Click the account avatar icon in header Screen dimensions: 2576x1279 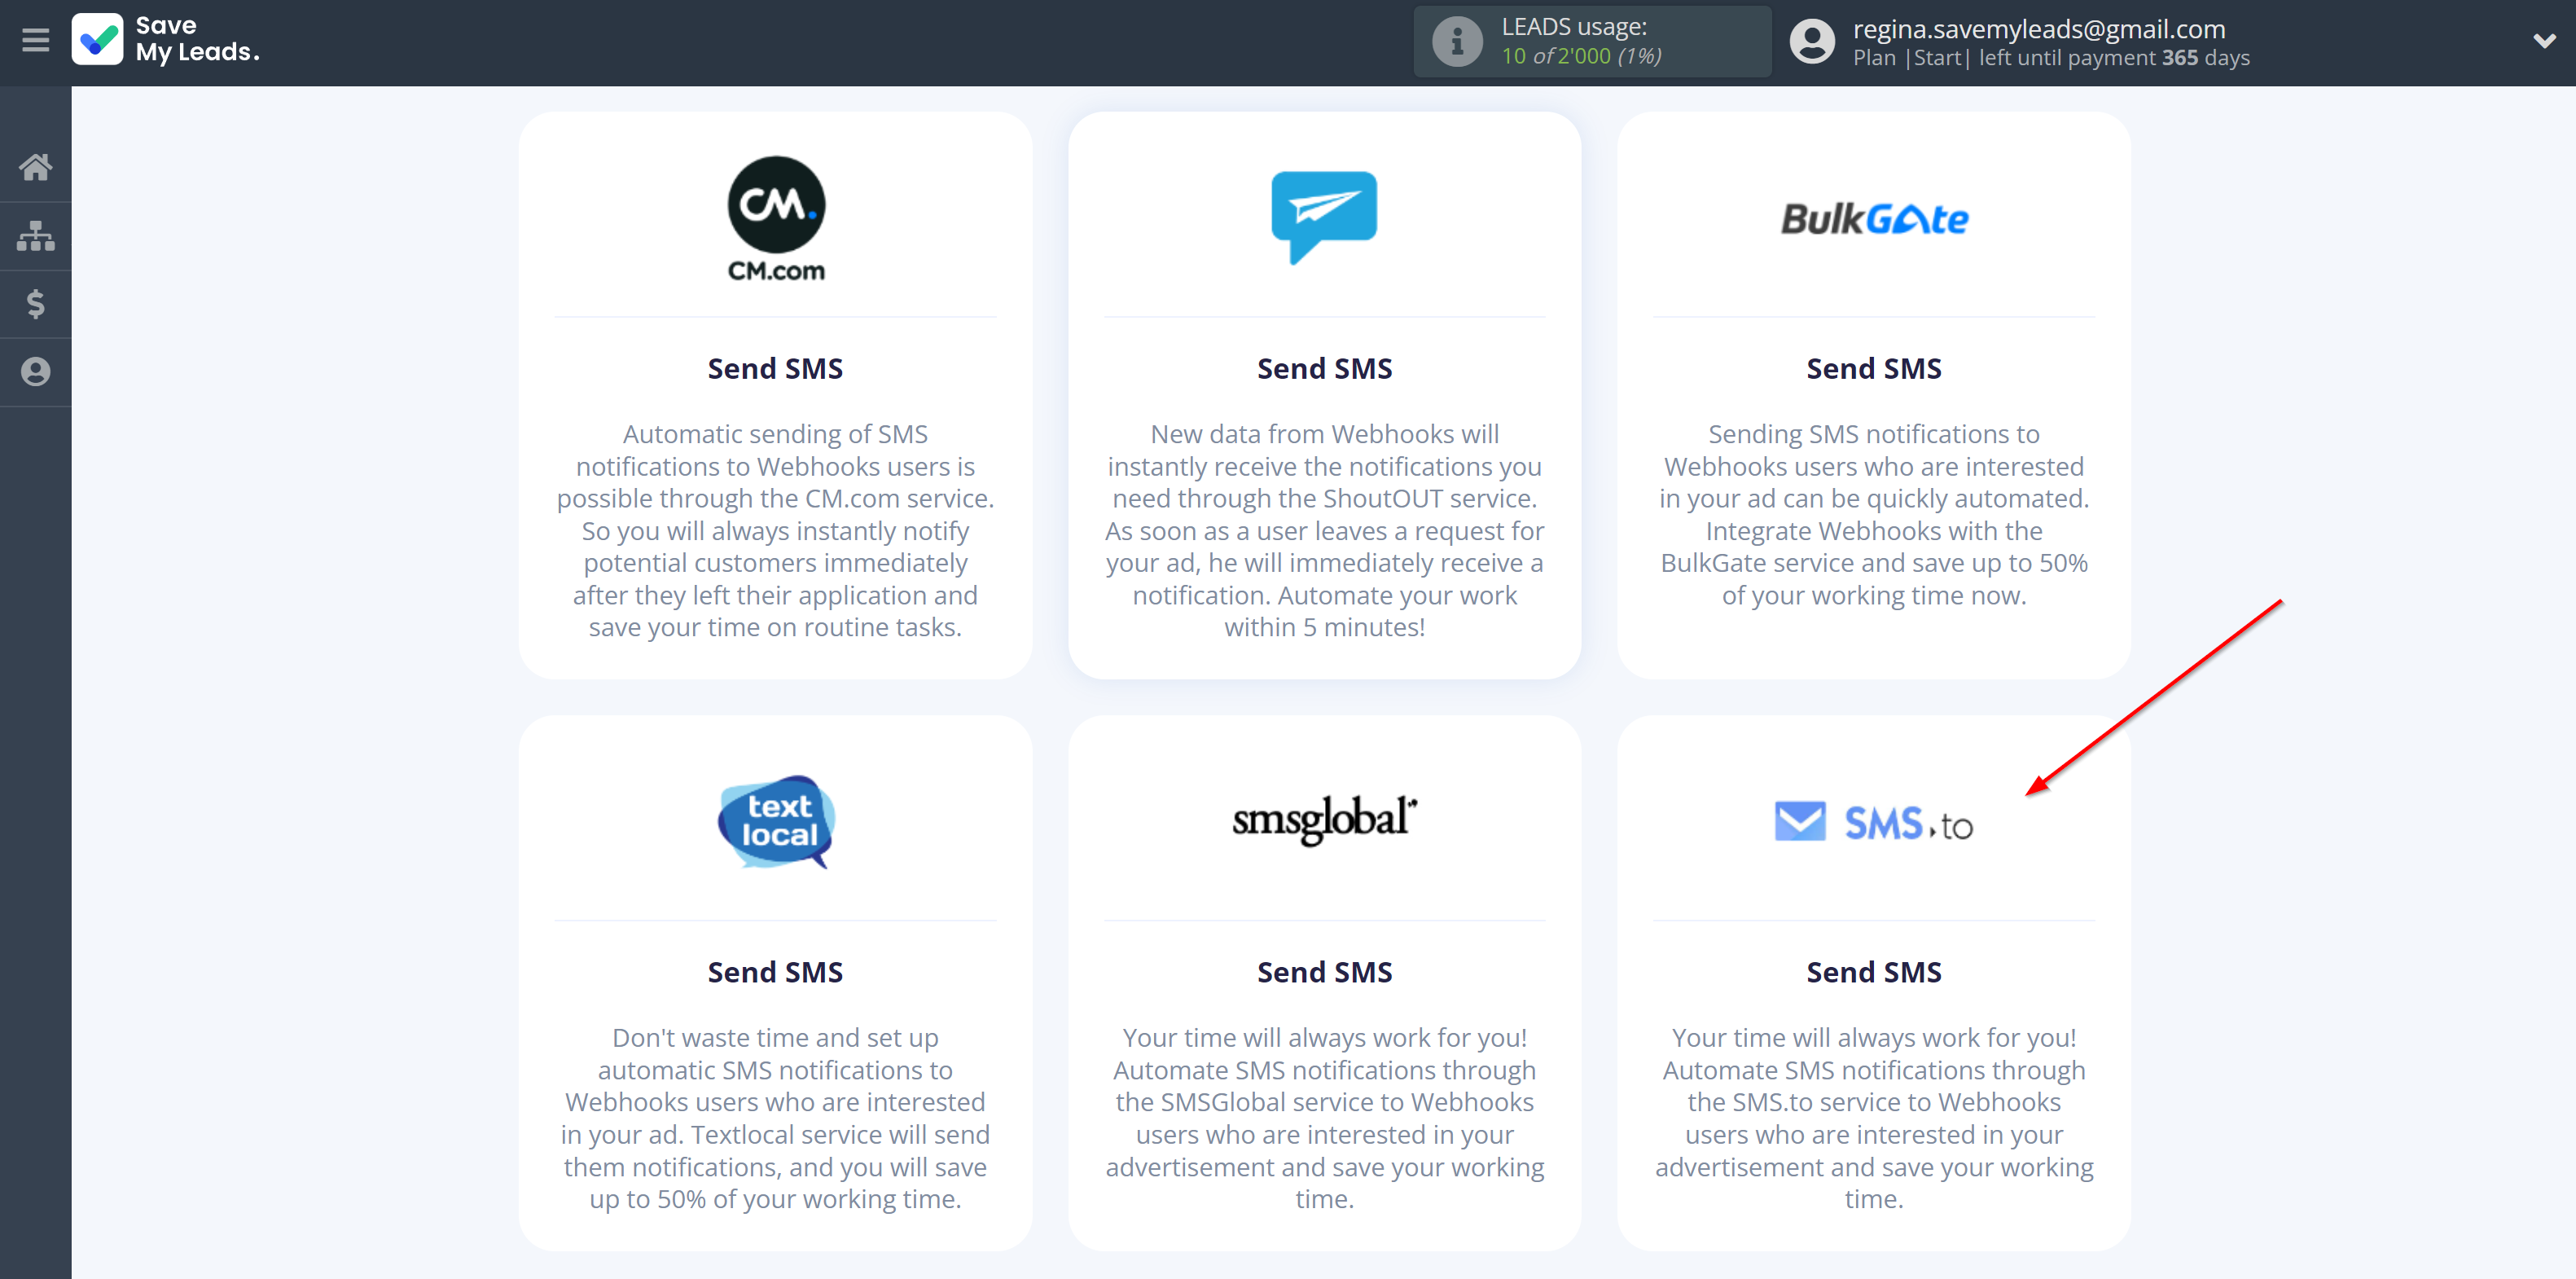(x=1811, y=42)
